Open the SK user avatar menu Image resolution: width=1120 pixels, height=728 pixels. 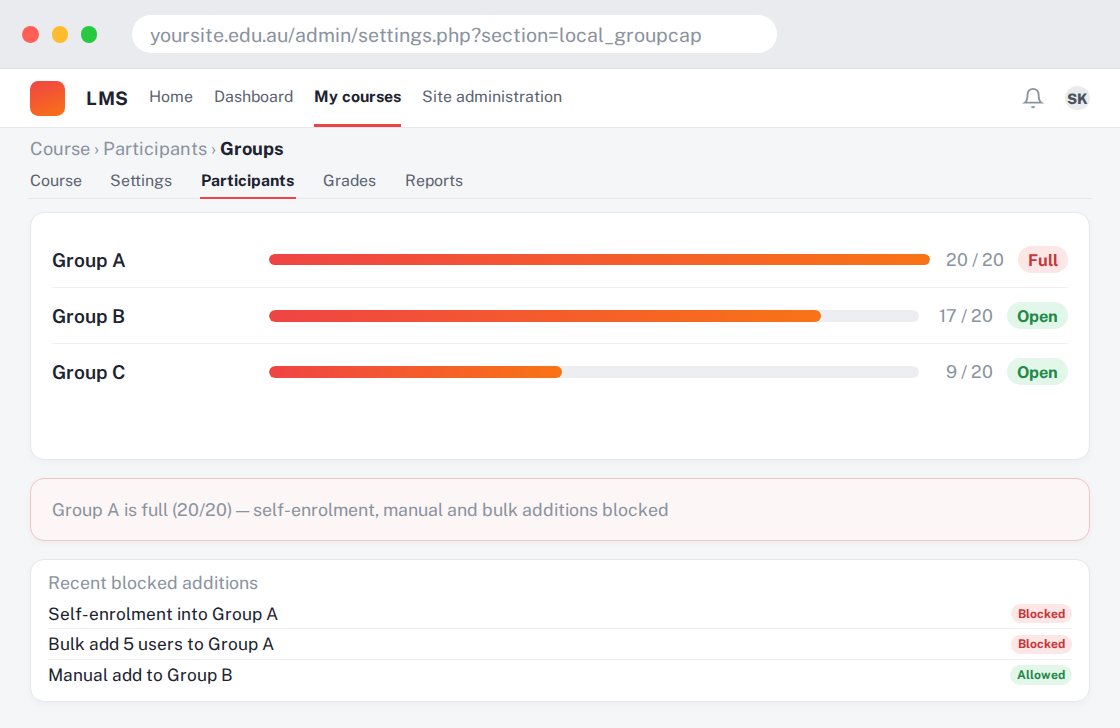(x=1076, y=98)
